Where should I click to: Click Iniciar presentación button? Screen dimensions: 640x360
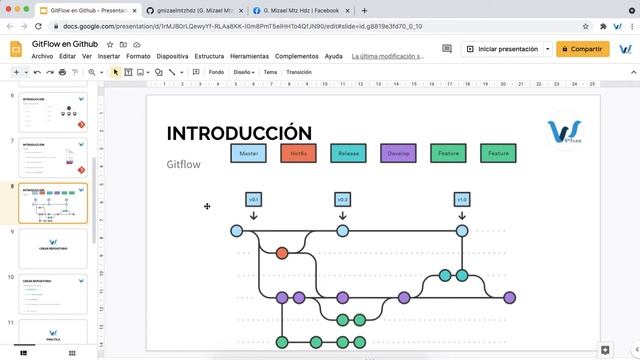[x=502, y=49]
